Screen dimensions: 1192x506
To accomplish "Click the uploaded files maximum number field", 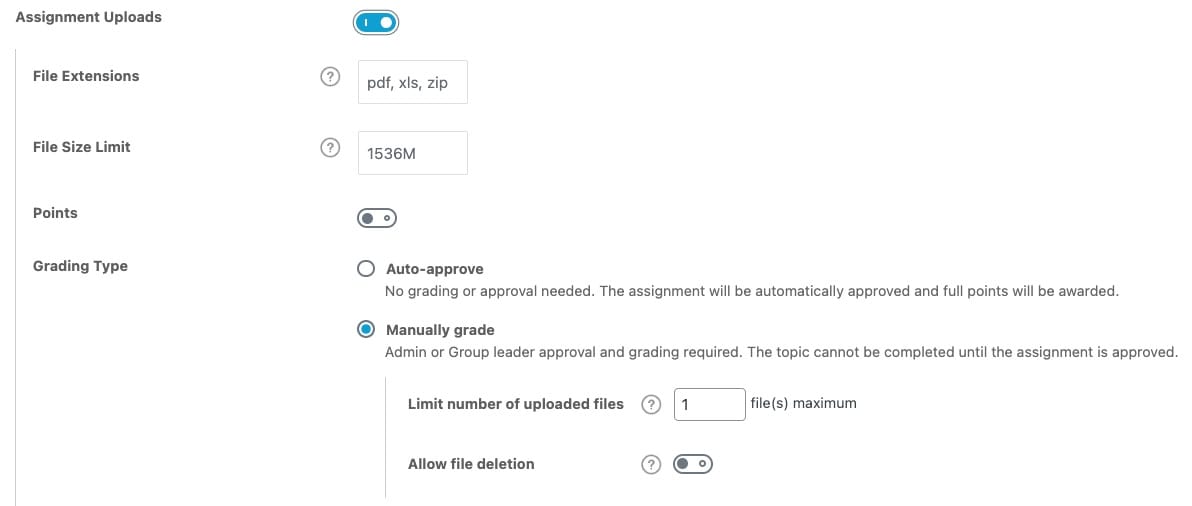I will point(710,404).
